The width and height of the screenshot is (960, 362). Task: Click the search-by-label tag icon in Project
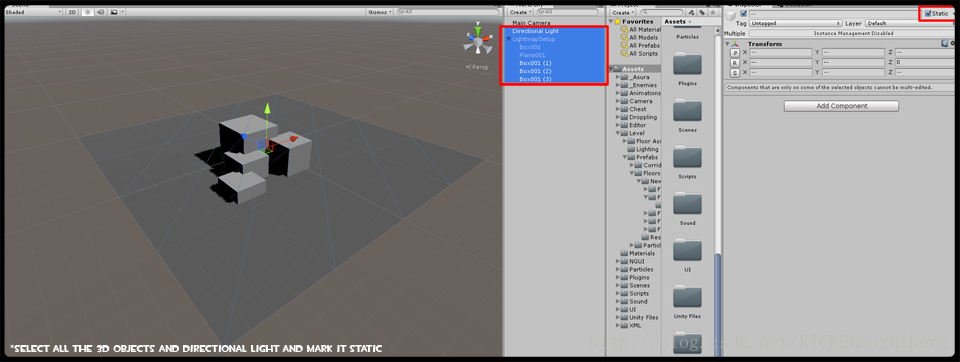702,12
